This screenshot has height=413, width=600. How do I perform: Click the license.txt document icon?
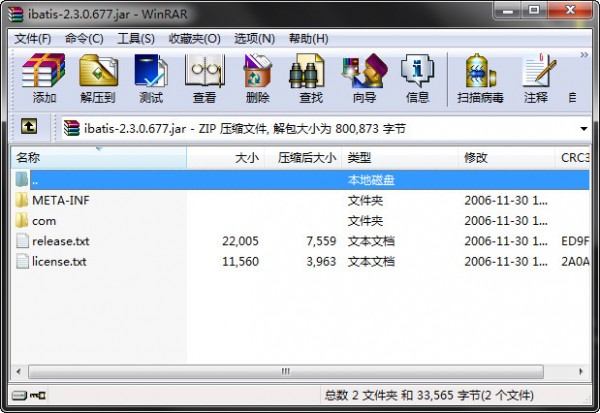point(22,261)
